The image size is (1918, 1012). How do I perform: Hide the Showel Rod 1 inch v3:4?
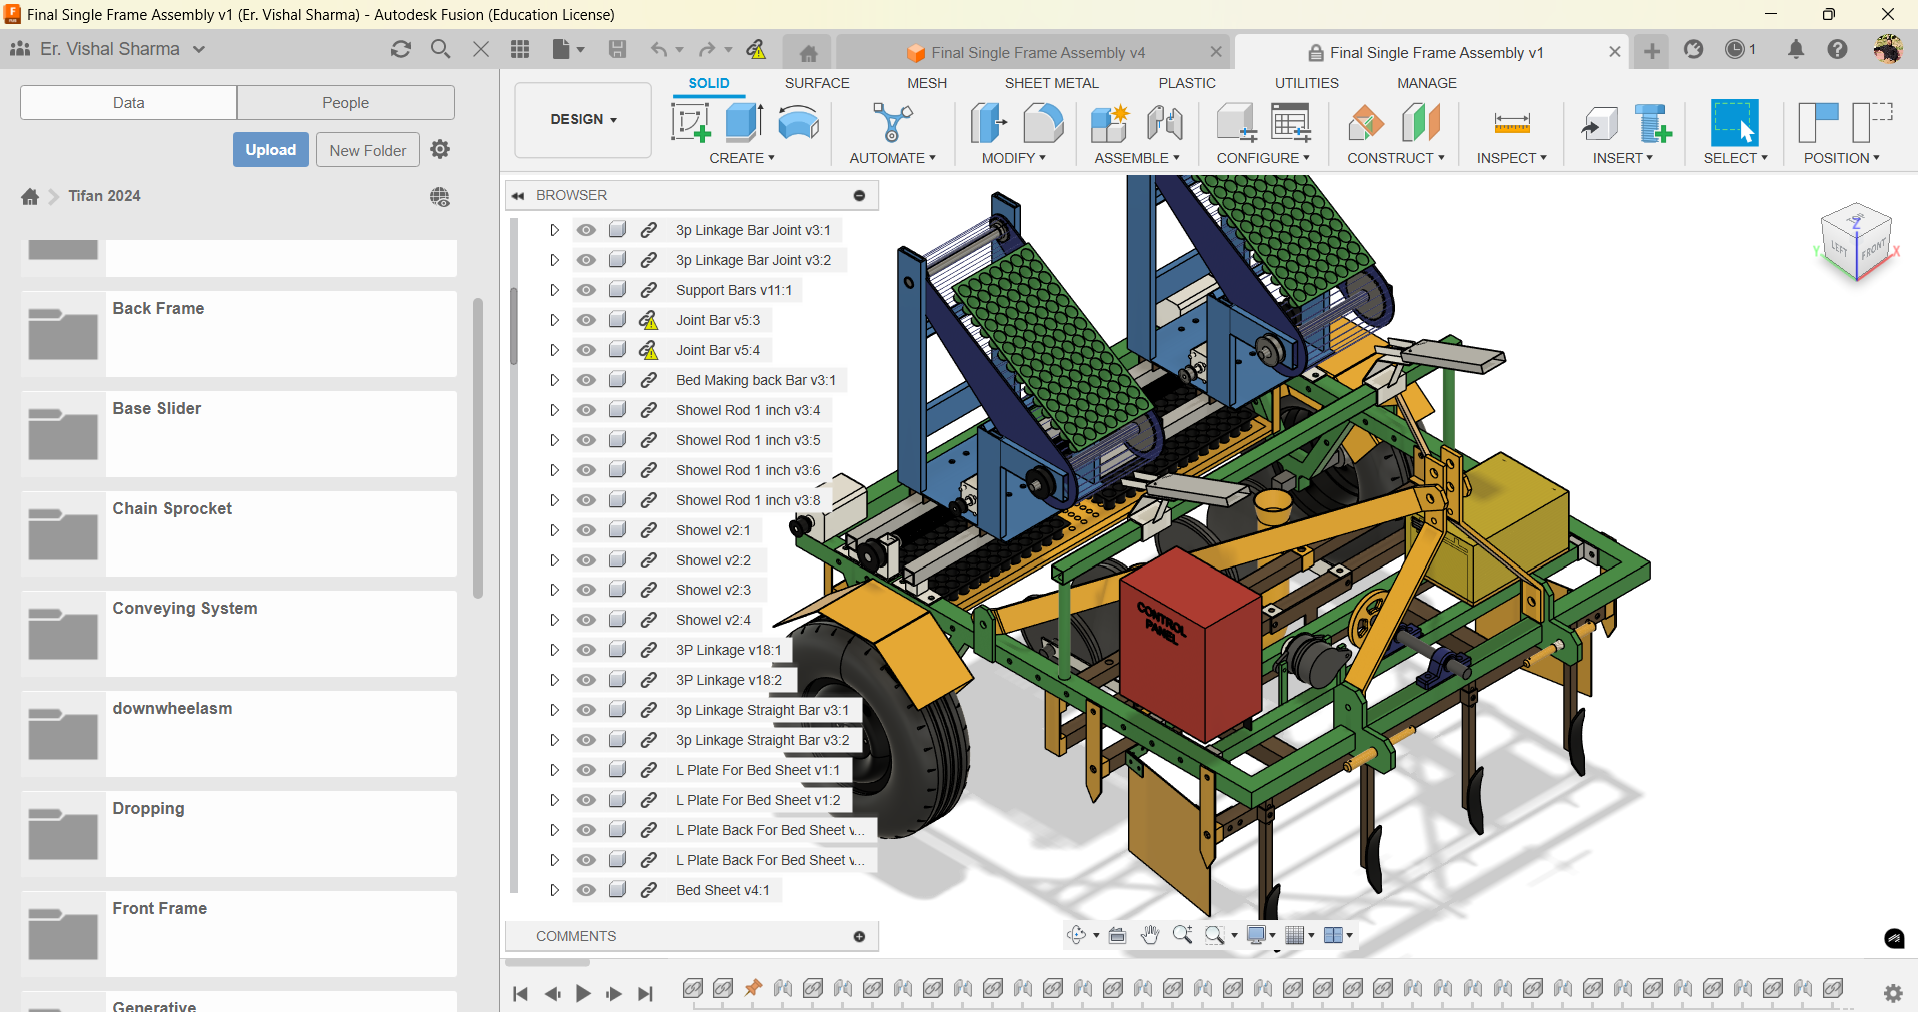586,410
